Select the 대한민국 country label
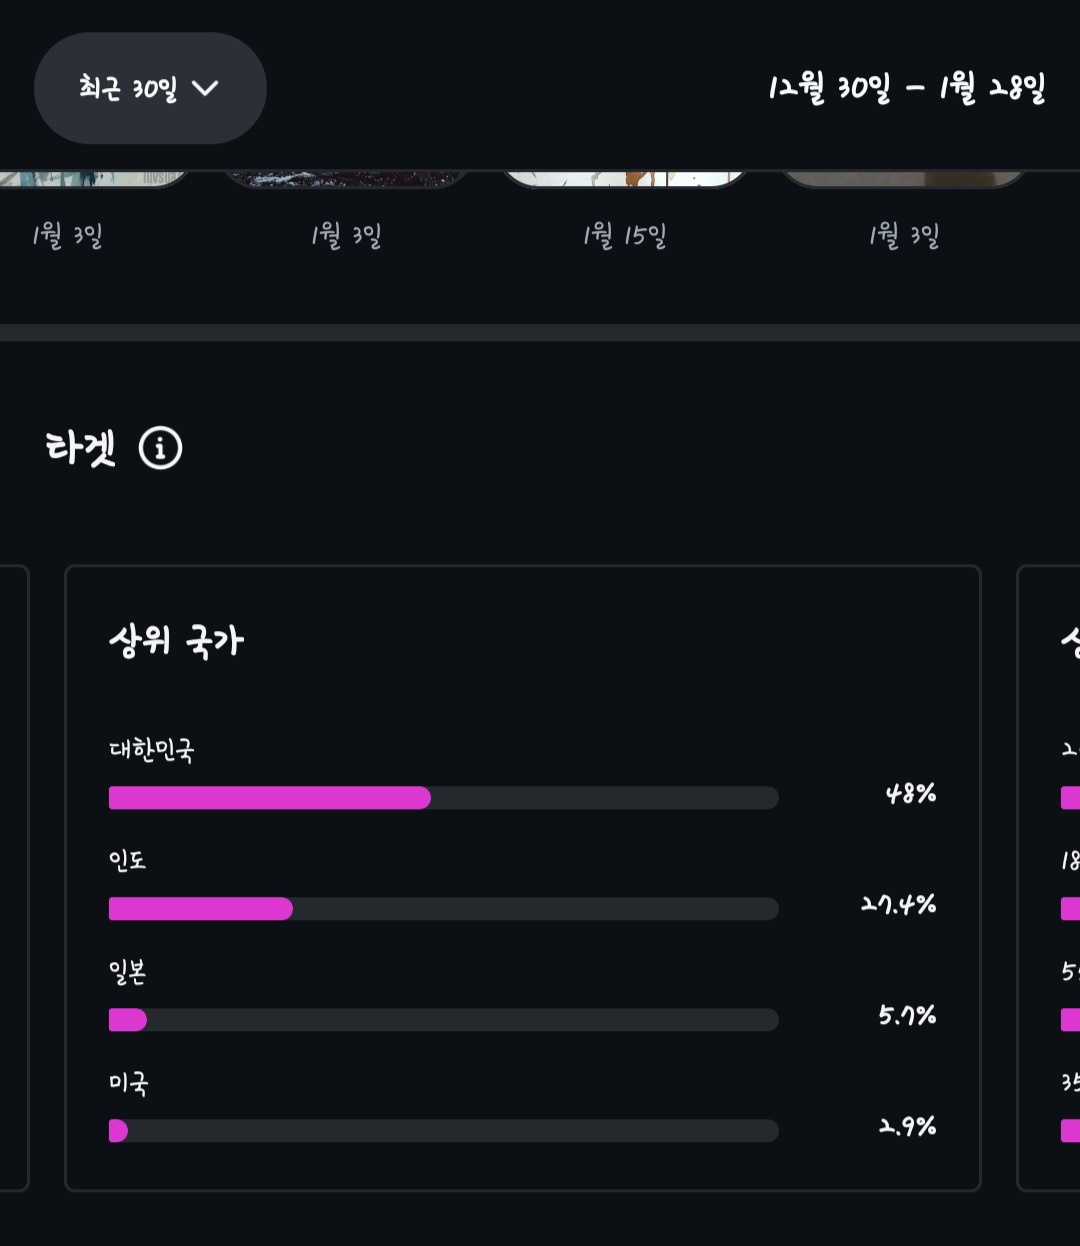 coord(152,750)
